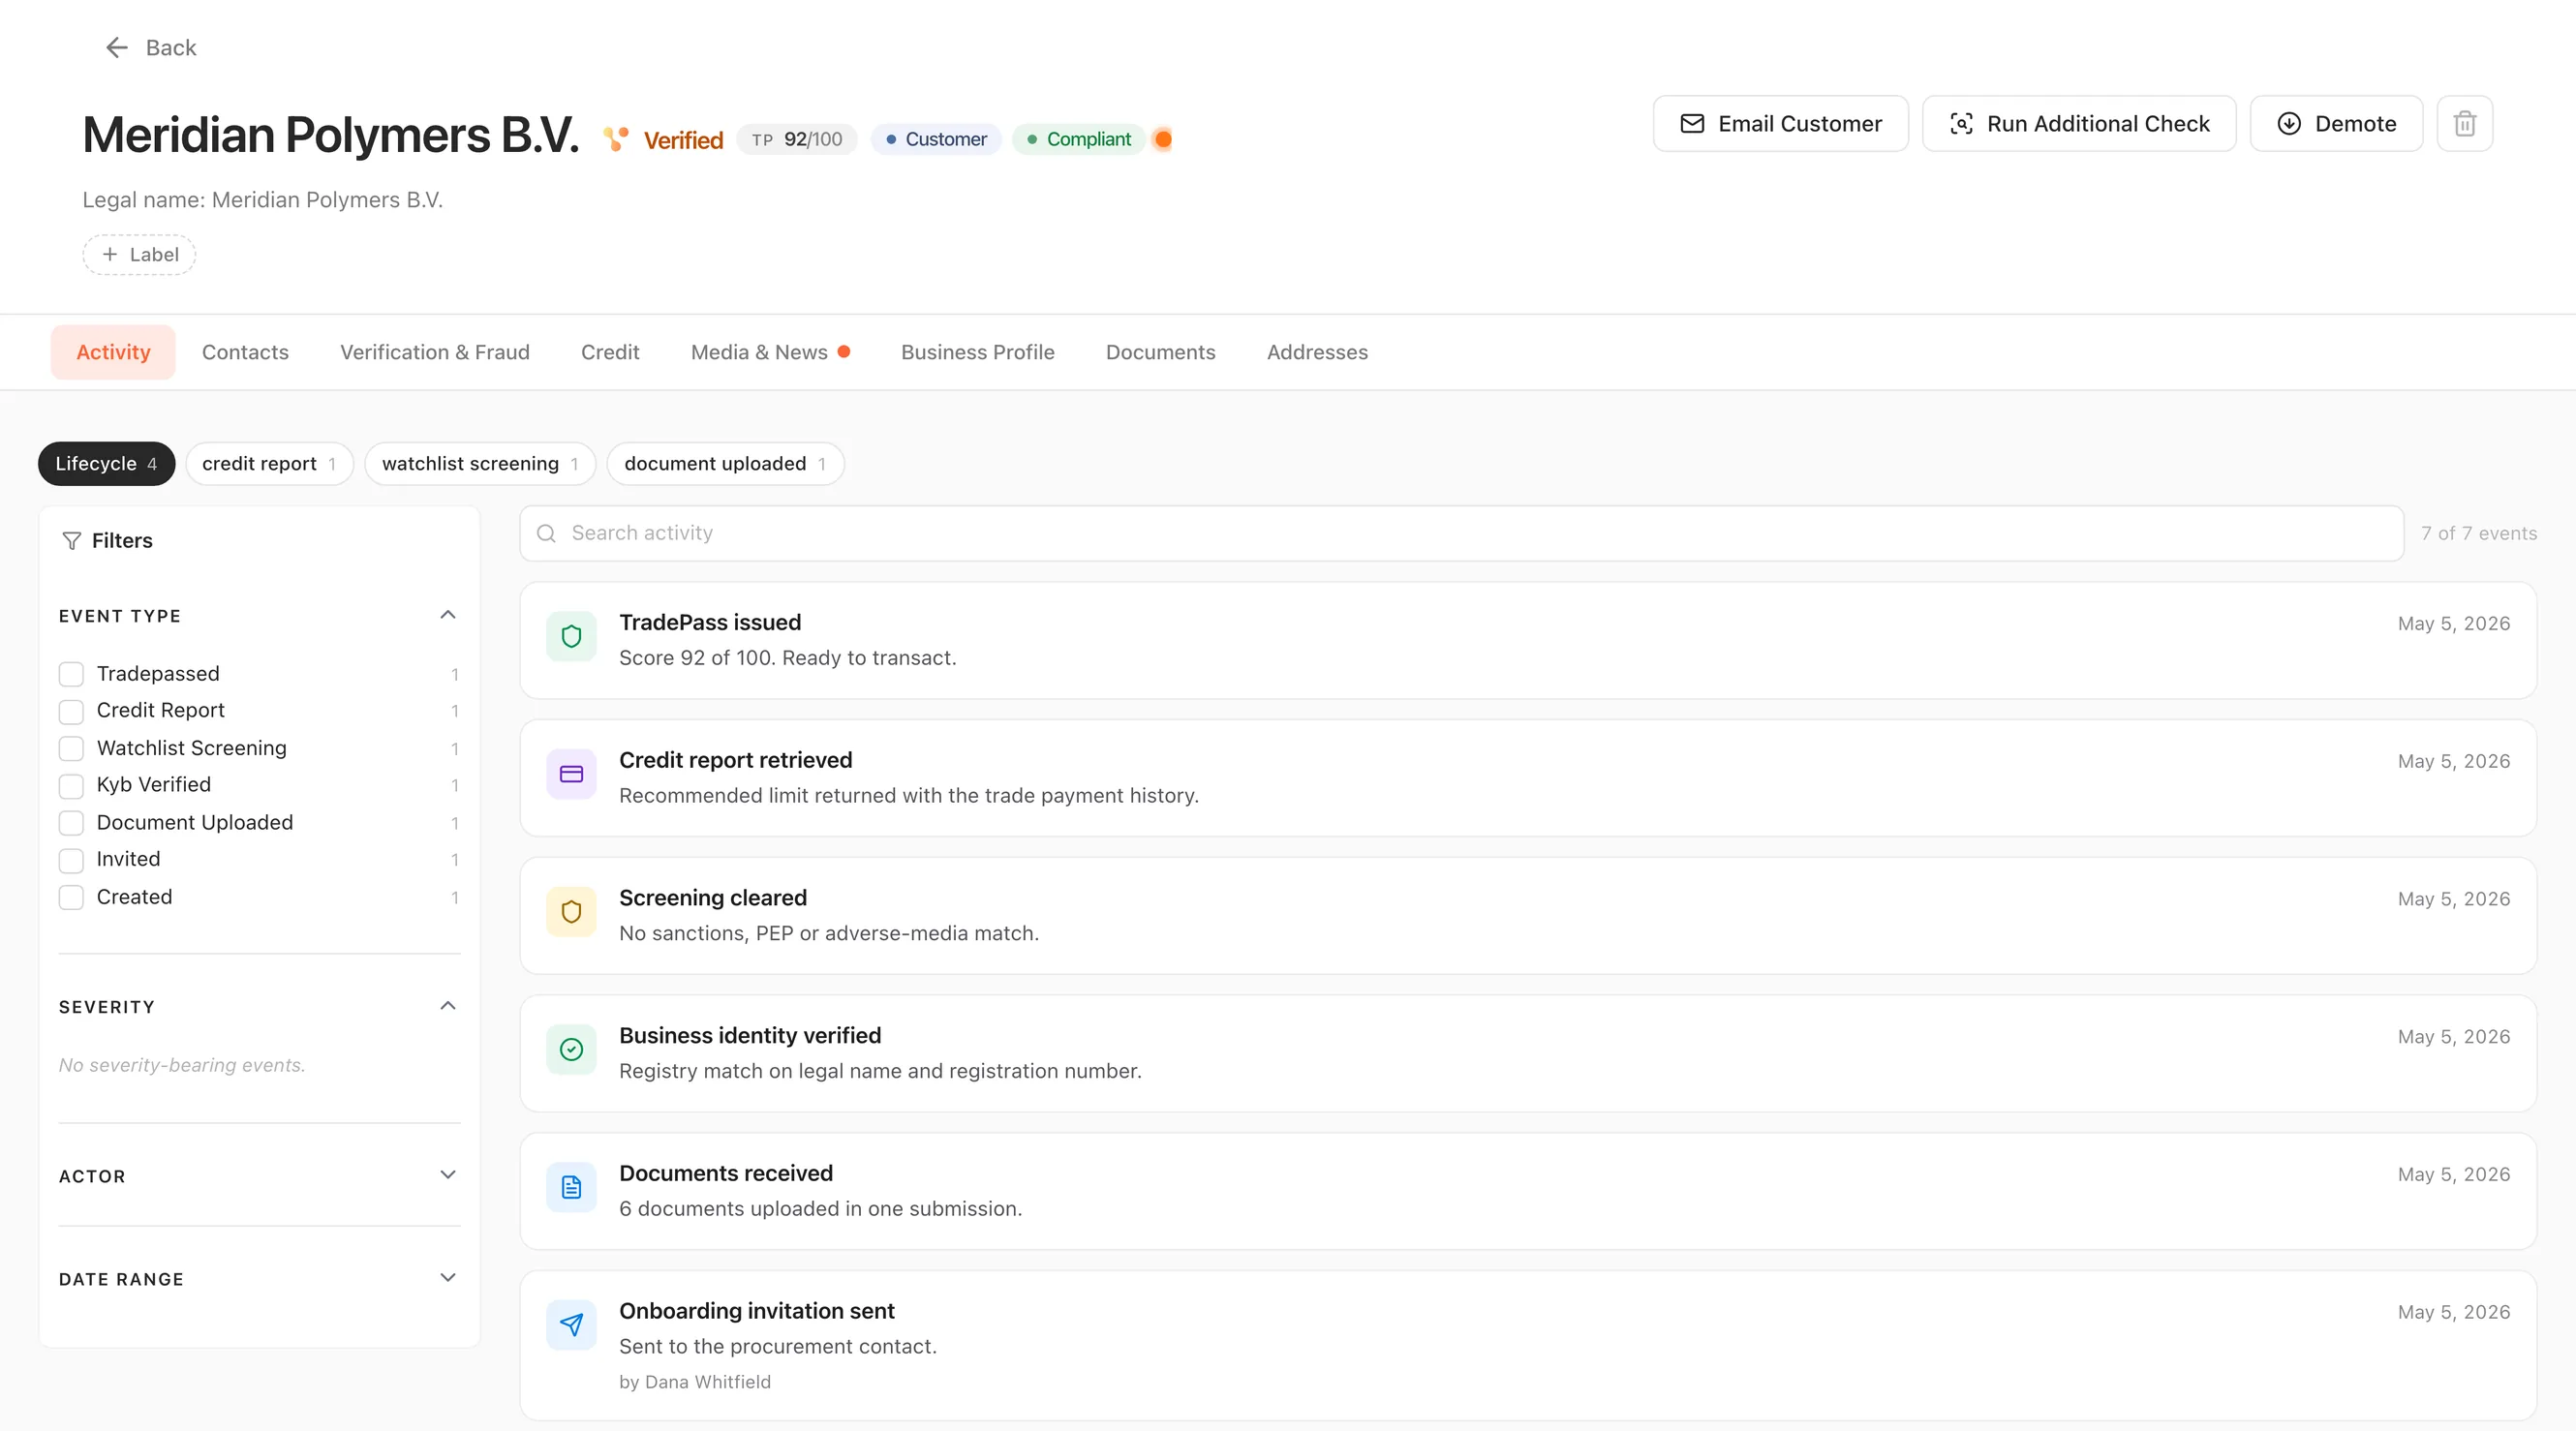This screenshot has height=1431, width=2576.
Task: Click the green check icon for Business identity verified
Action: click(x=571, y=1049)
